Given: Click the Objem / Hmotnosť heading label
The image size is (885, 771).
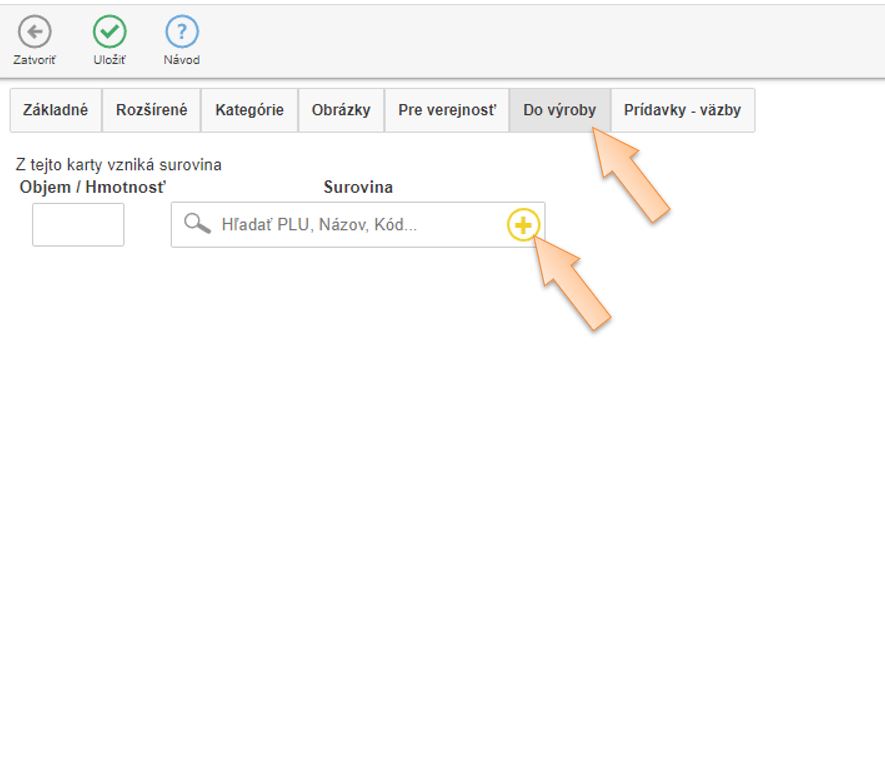Looking at the screenshot, I should [92, 187].
